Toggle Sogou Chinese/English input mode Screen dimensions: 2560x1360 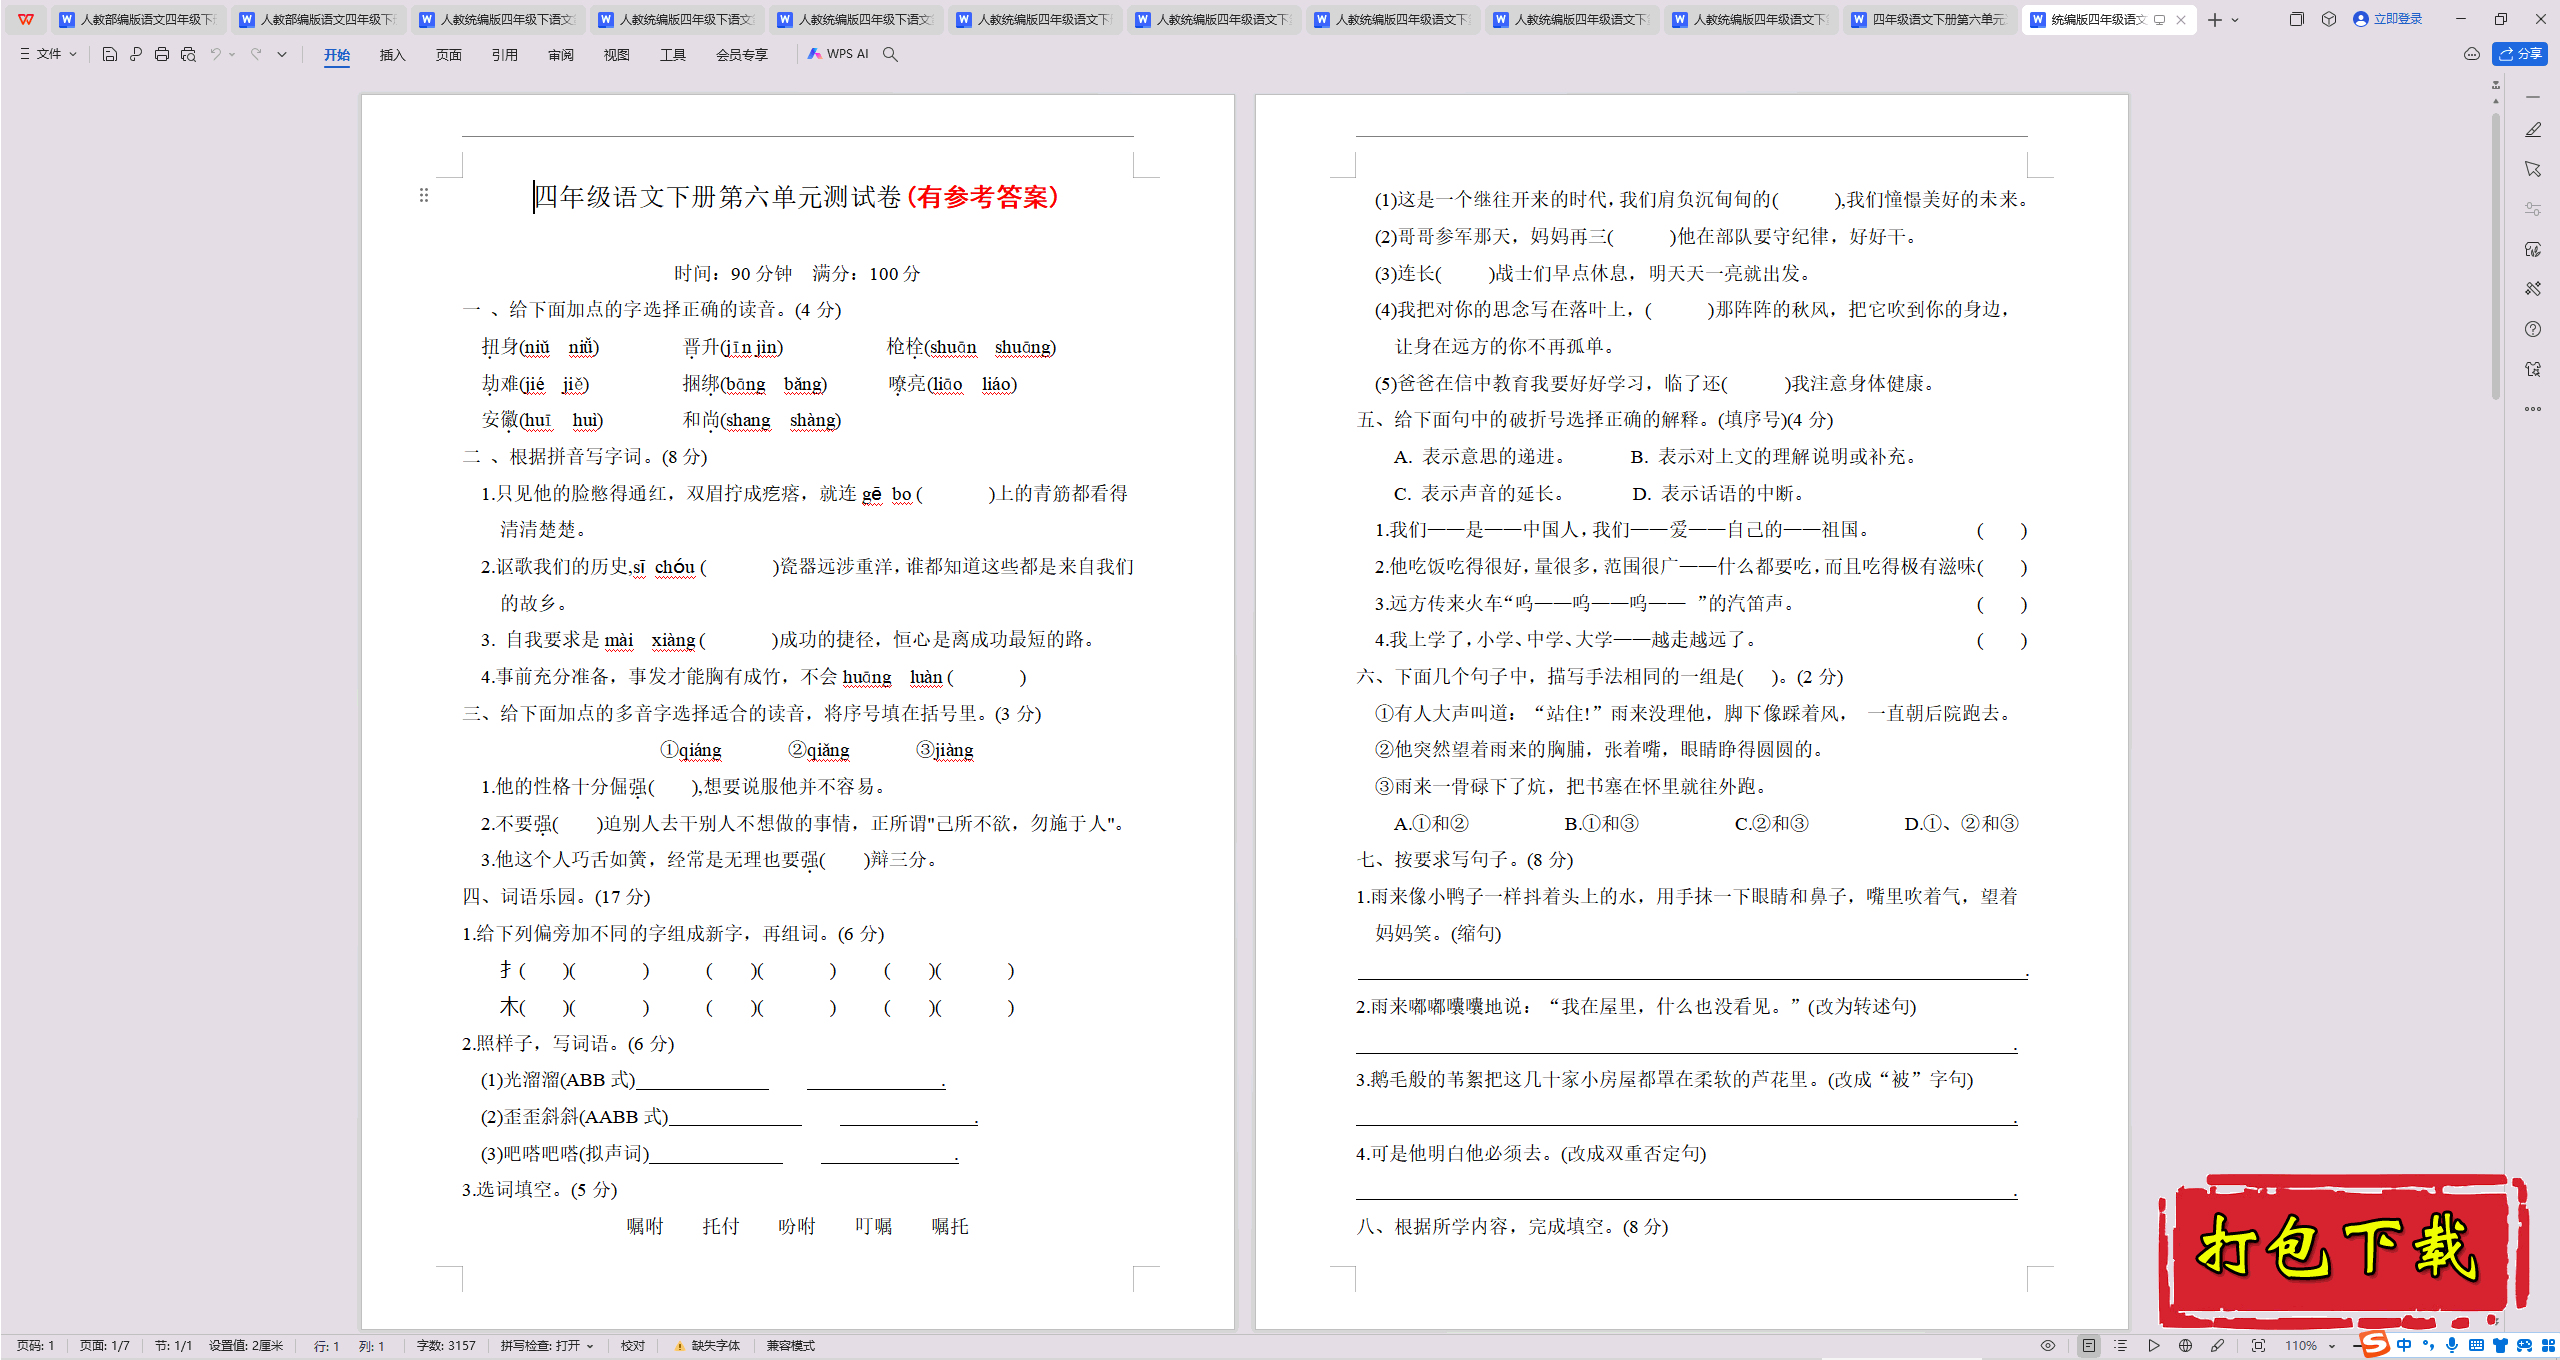click(2404, 1346)
